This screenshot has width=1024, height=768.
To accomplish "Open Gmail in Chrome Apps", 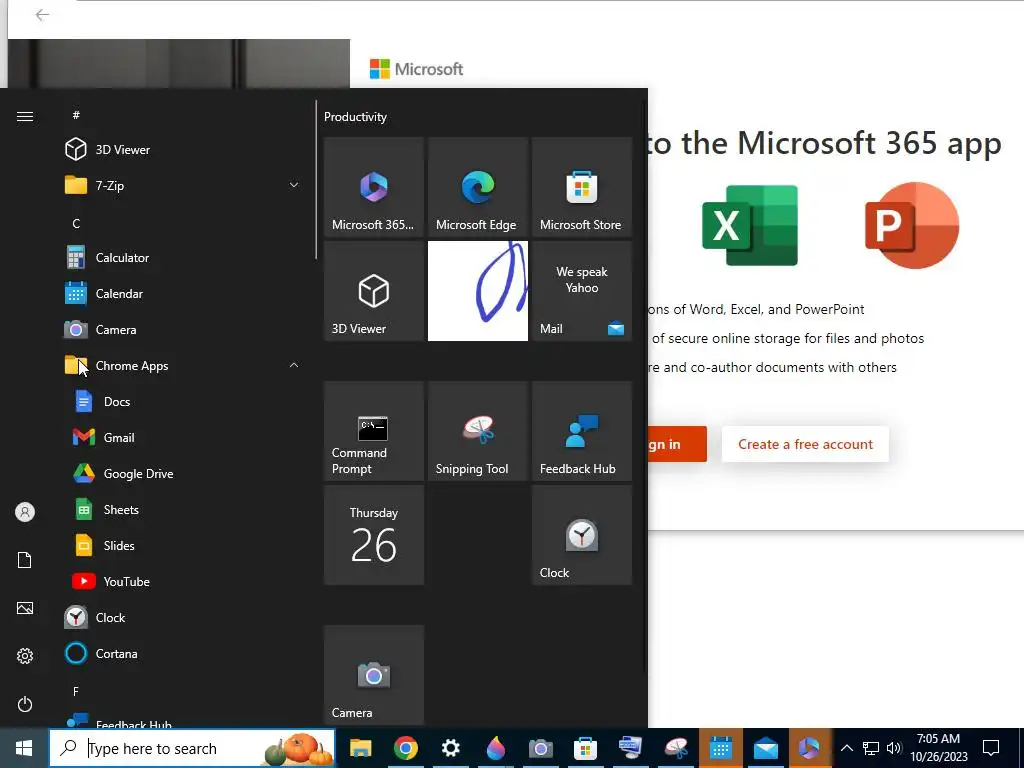I will pyautogui.click(x=183, y=438).
